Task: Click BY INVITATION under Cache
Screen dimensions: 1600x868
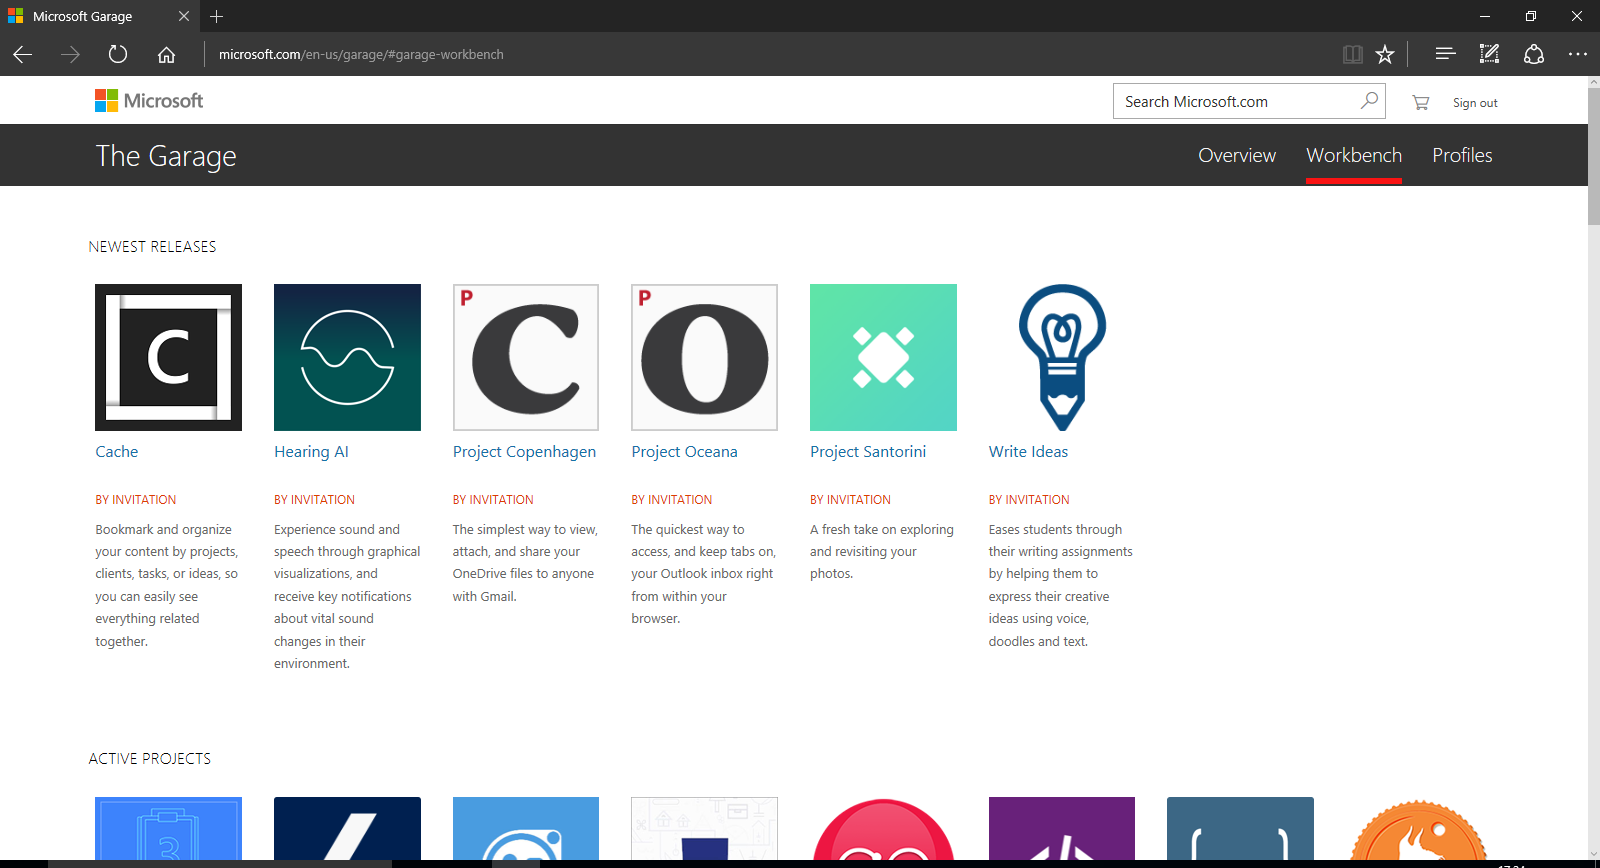Action: pos(136,500)
